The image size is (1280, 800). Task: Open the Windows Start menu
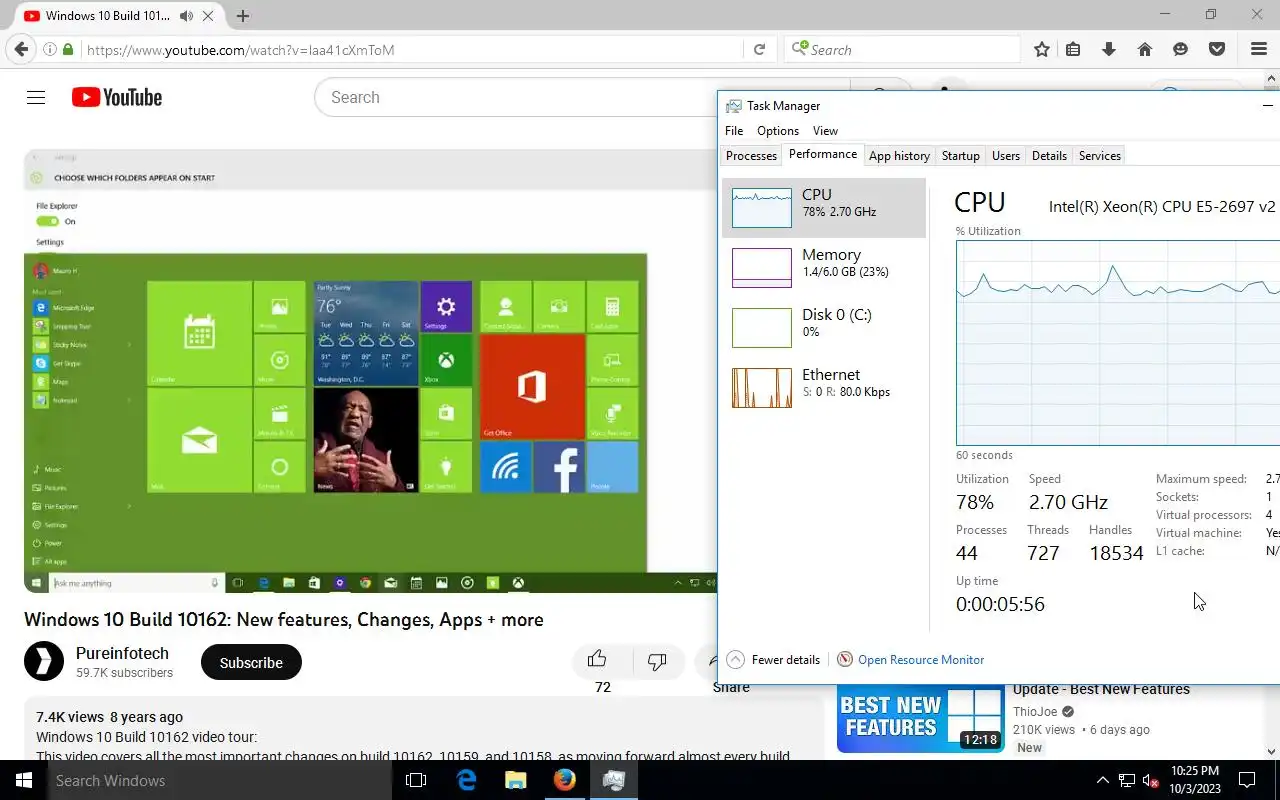[x=23, y=780]
